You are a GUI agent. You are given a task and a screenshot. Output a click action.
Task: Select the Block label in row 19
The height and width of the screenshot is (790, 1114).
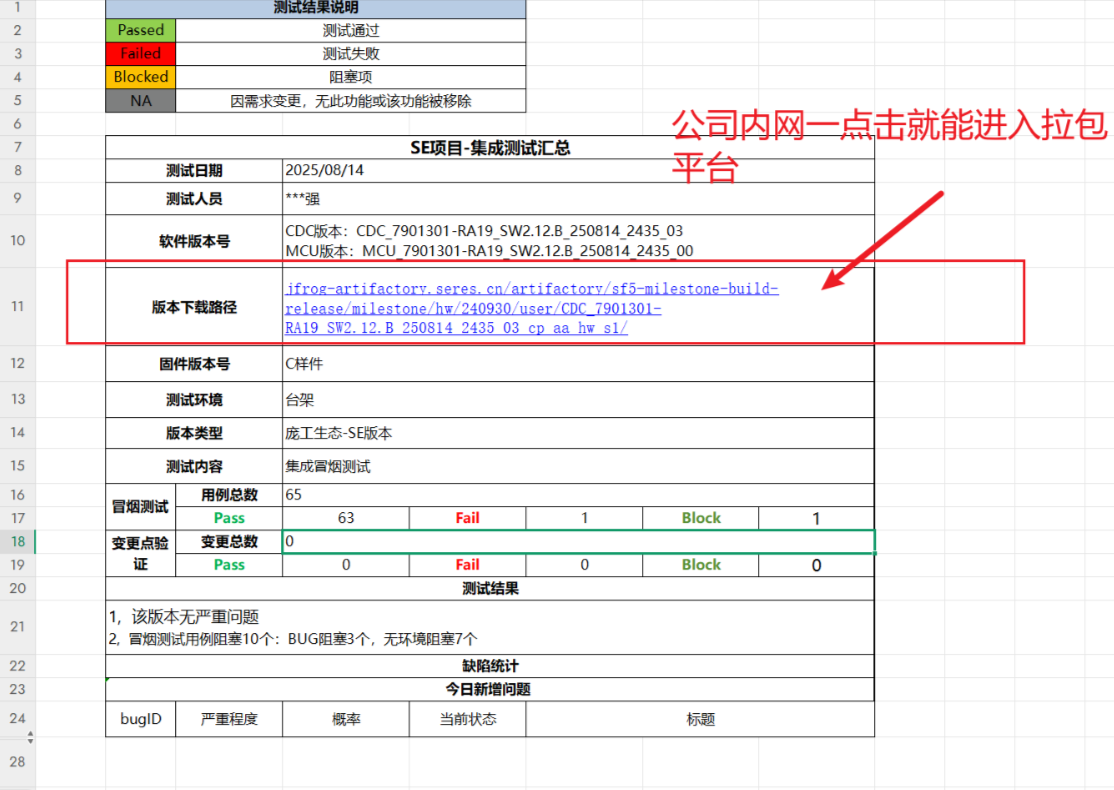point(701,565)
